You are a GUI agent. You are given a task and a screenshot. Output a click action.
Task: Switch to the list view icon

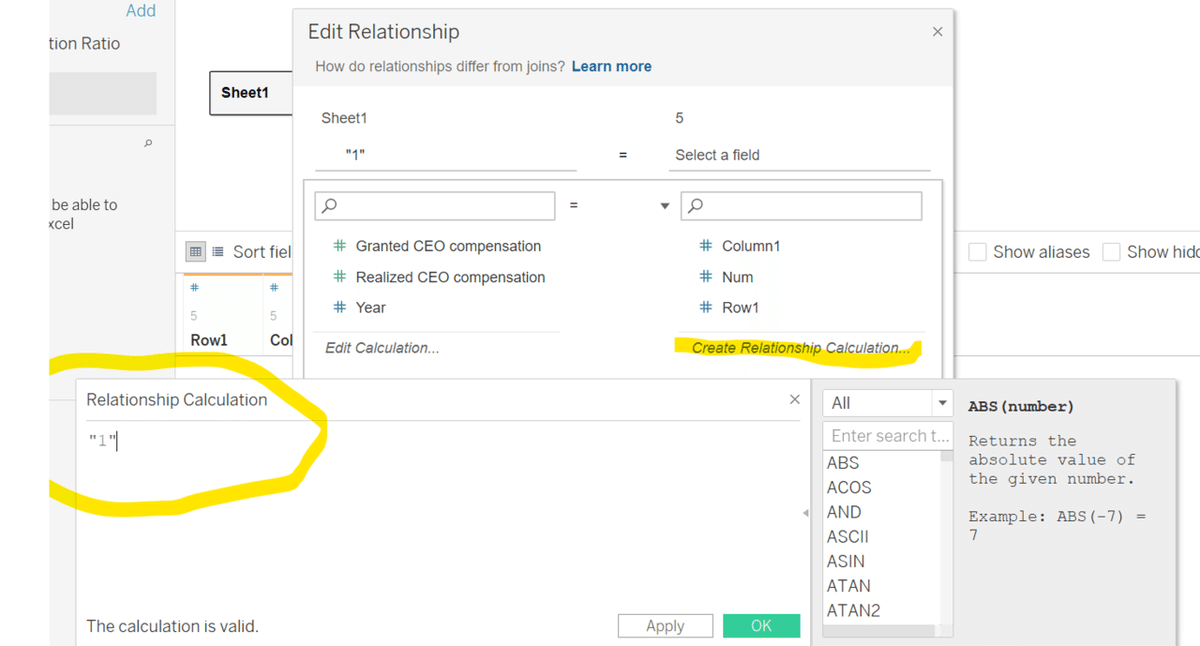point(216,252)
